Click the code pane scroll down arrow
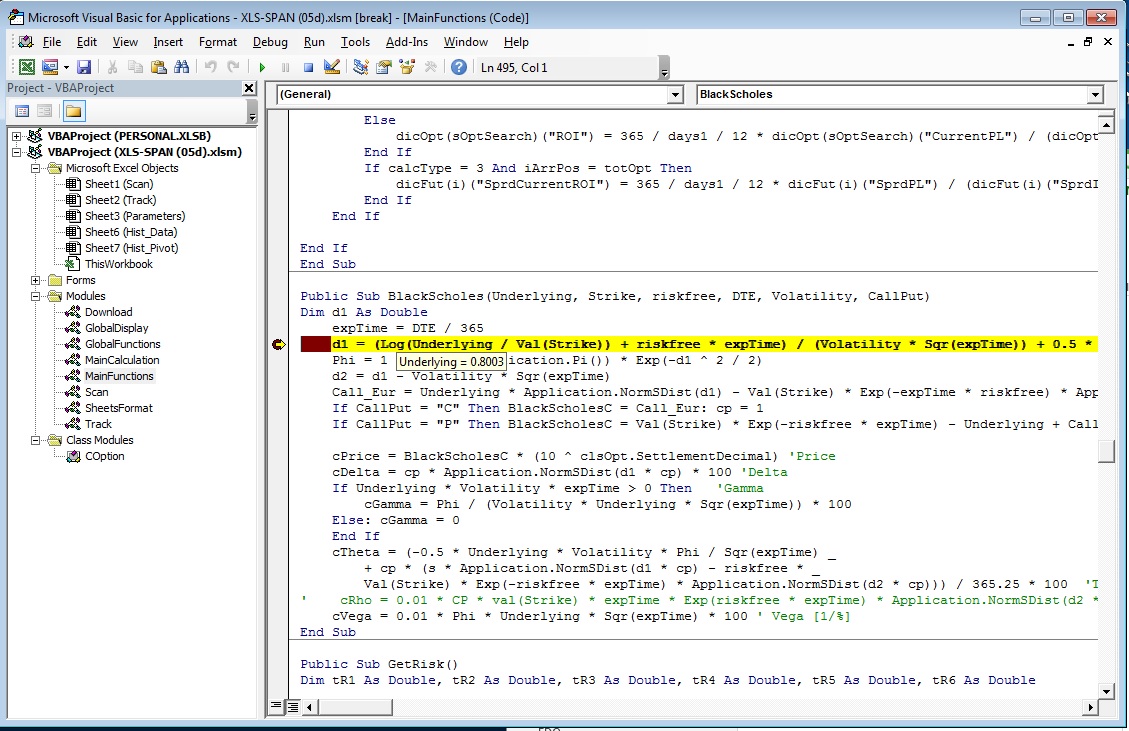1129x731 pixels. coord(1107,691)
